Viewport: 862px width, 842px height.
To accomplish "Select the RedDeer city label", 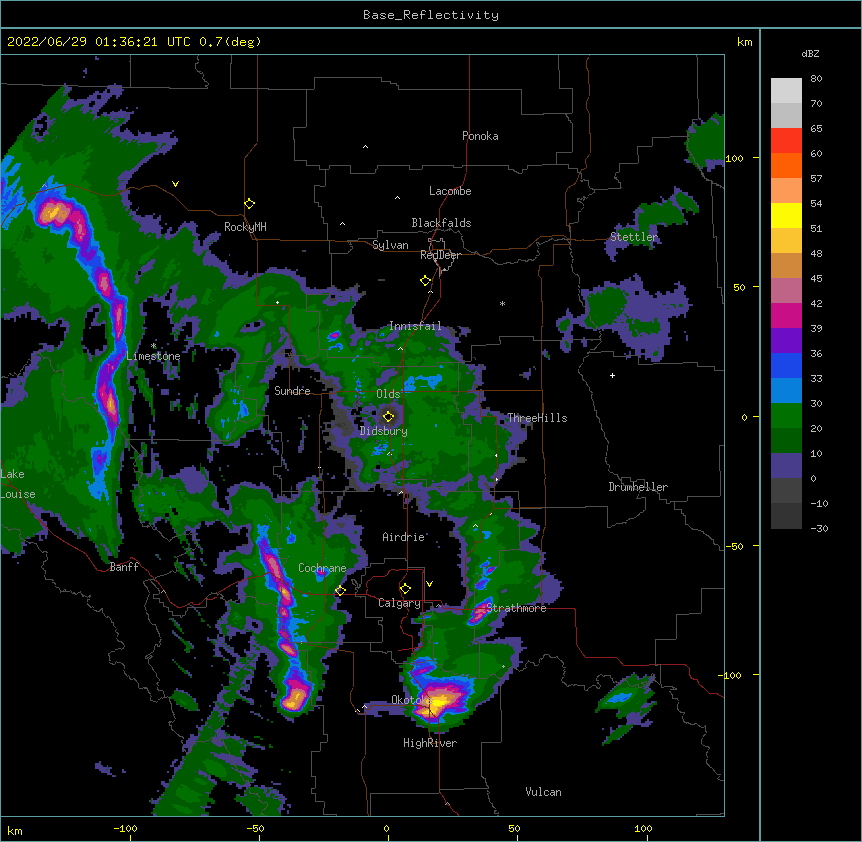I will [440, 255].
